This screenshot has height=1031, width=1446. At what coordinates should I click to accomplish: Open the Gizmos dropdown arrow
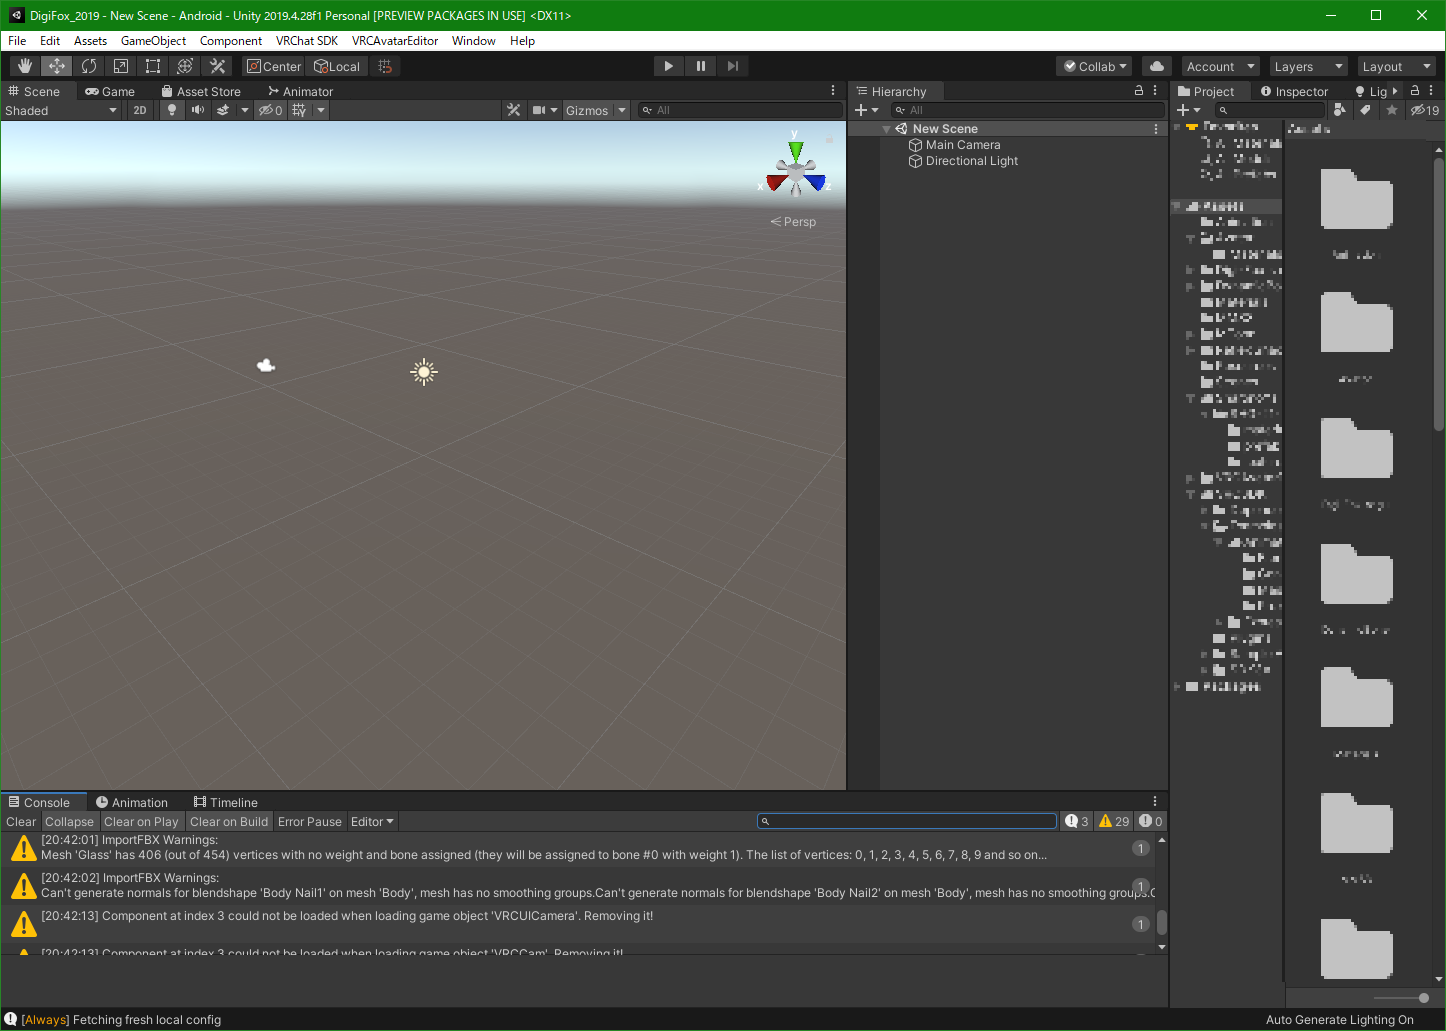[x=622, y=110]
